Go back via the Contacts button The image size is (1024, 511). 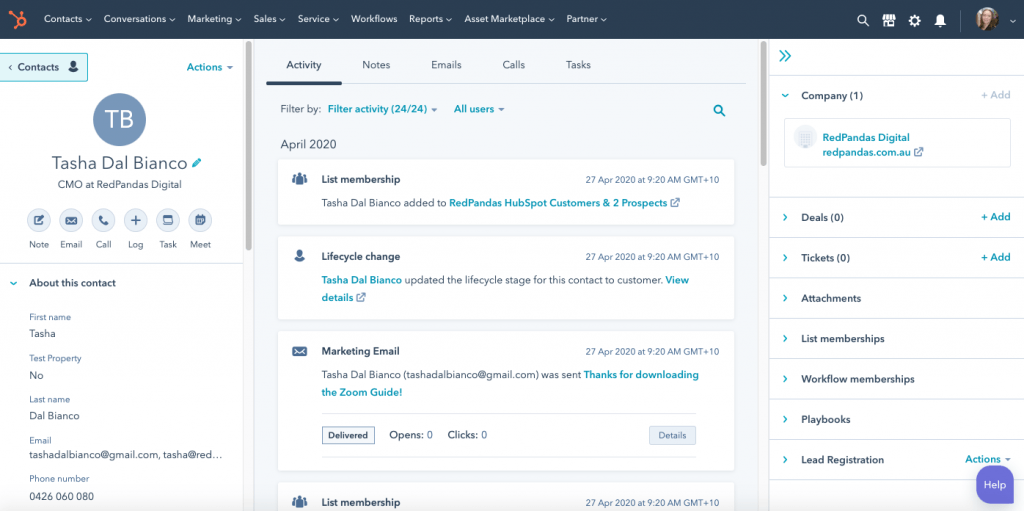click(x=43, y=67)
